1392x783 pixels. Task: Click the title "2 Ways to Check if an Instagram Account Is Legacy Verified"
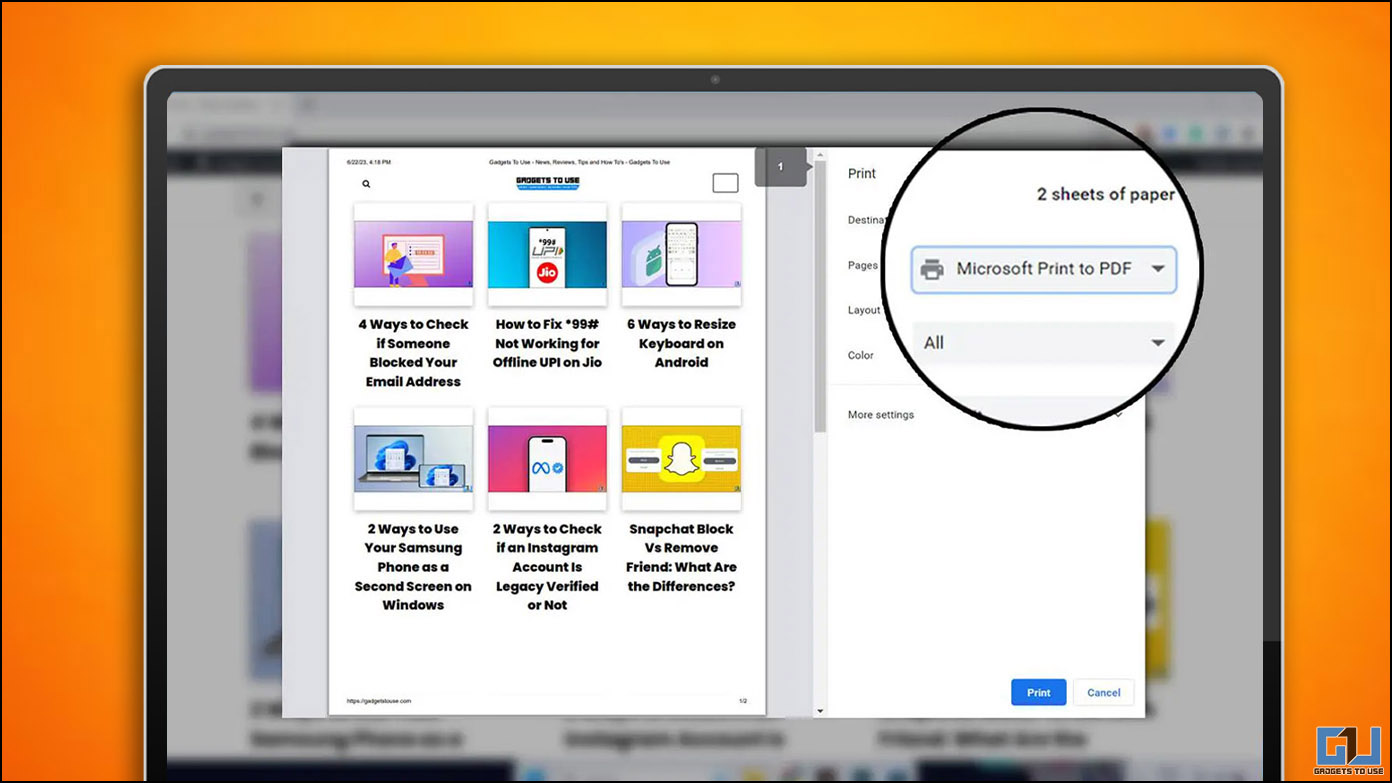click(547, 567)
